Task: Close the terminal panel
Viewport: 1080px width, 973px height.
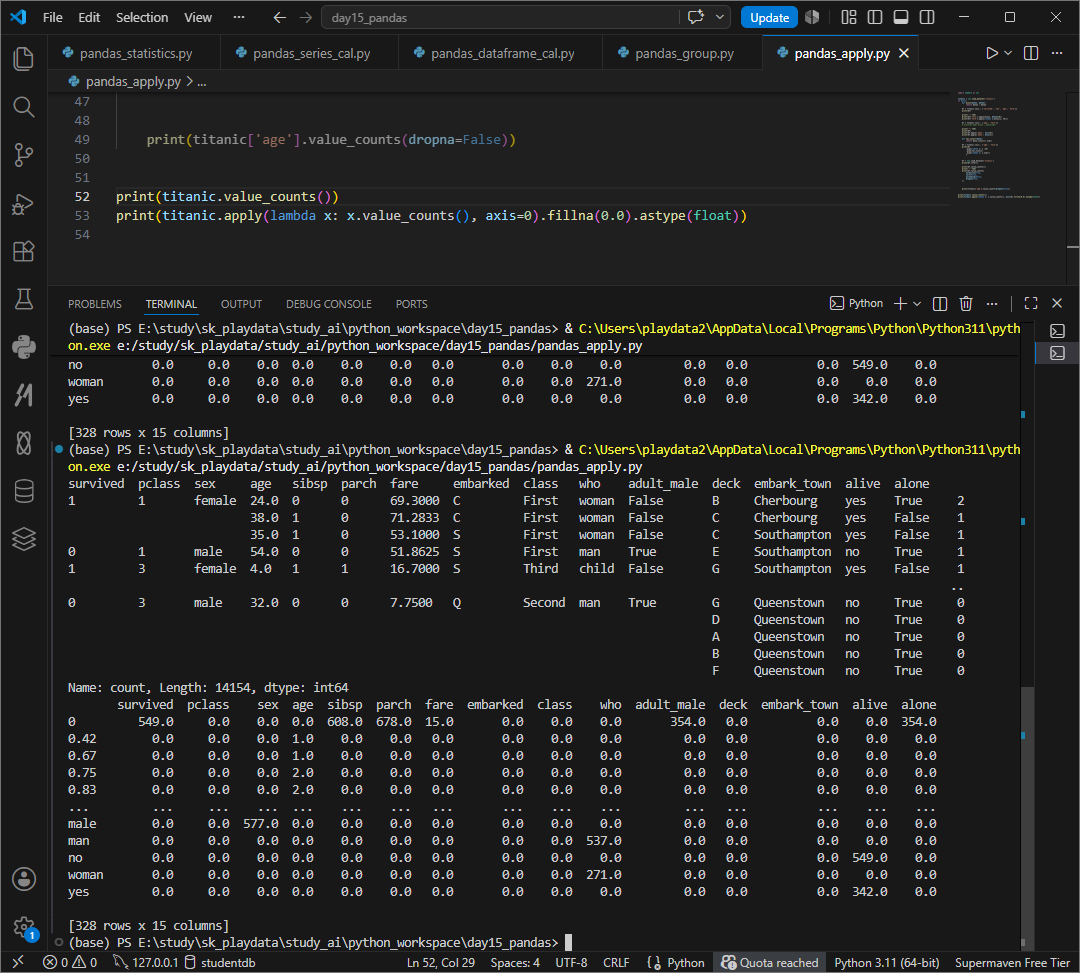Action: tap(1057, 303)
